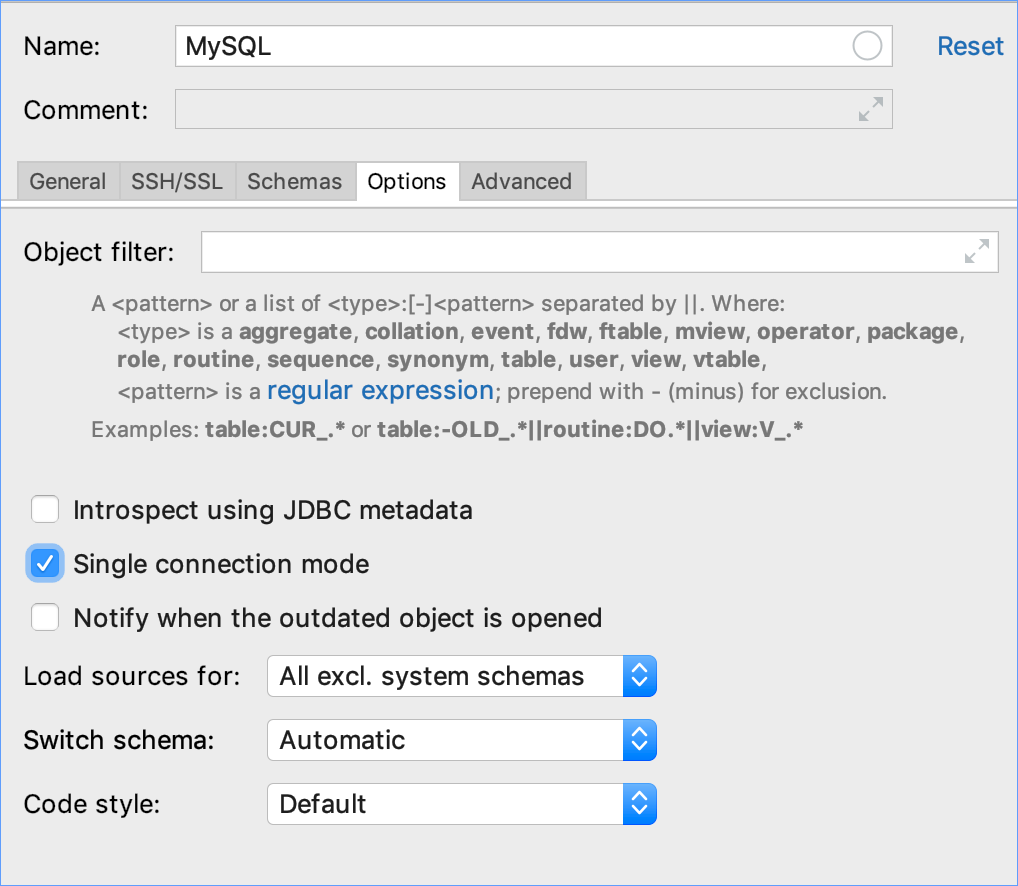Open the Advanced tab
Viewport: 1018px width, 886px height.
(522, 181)
